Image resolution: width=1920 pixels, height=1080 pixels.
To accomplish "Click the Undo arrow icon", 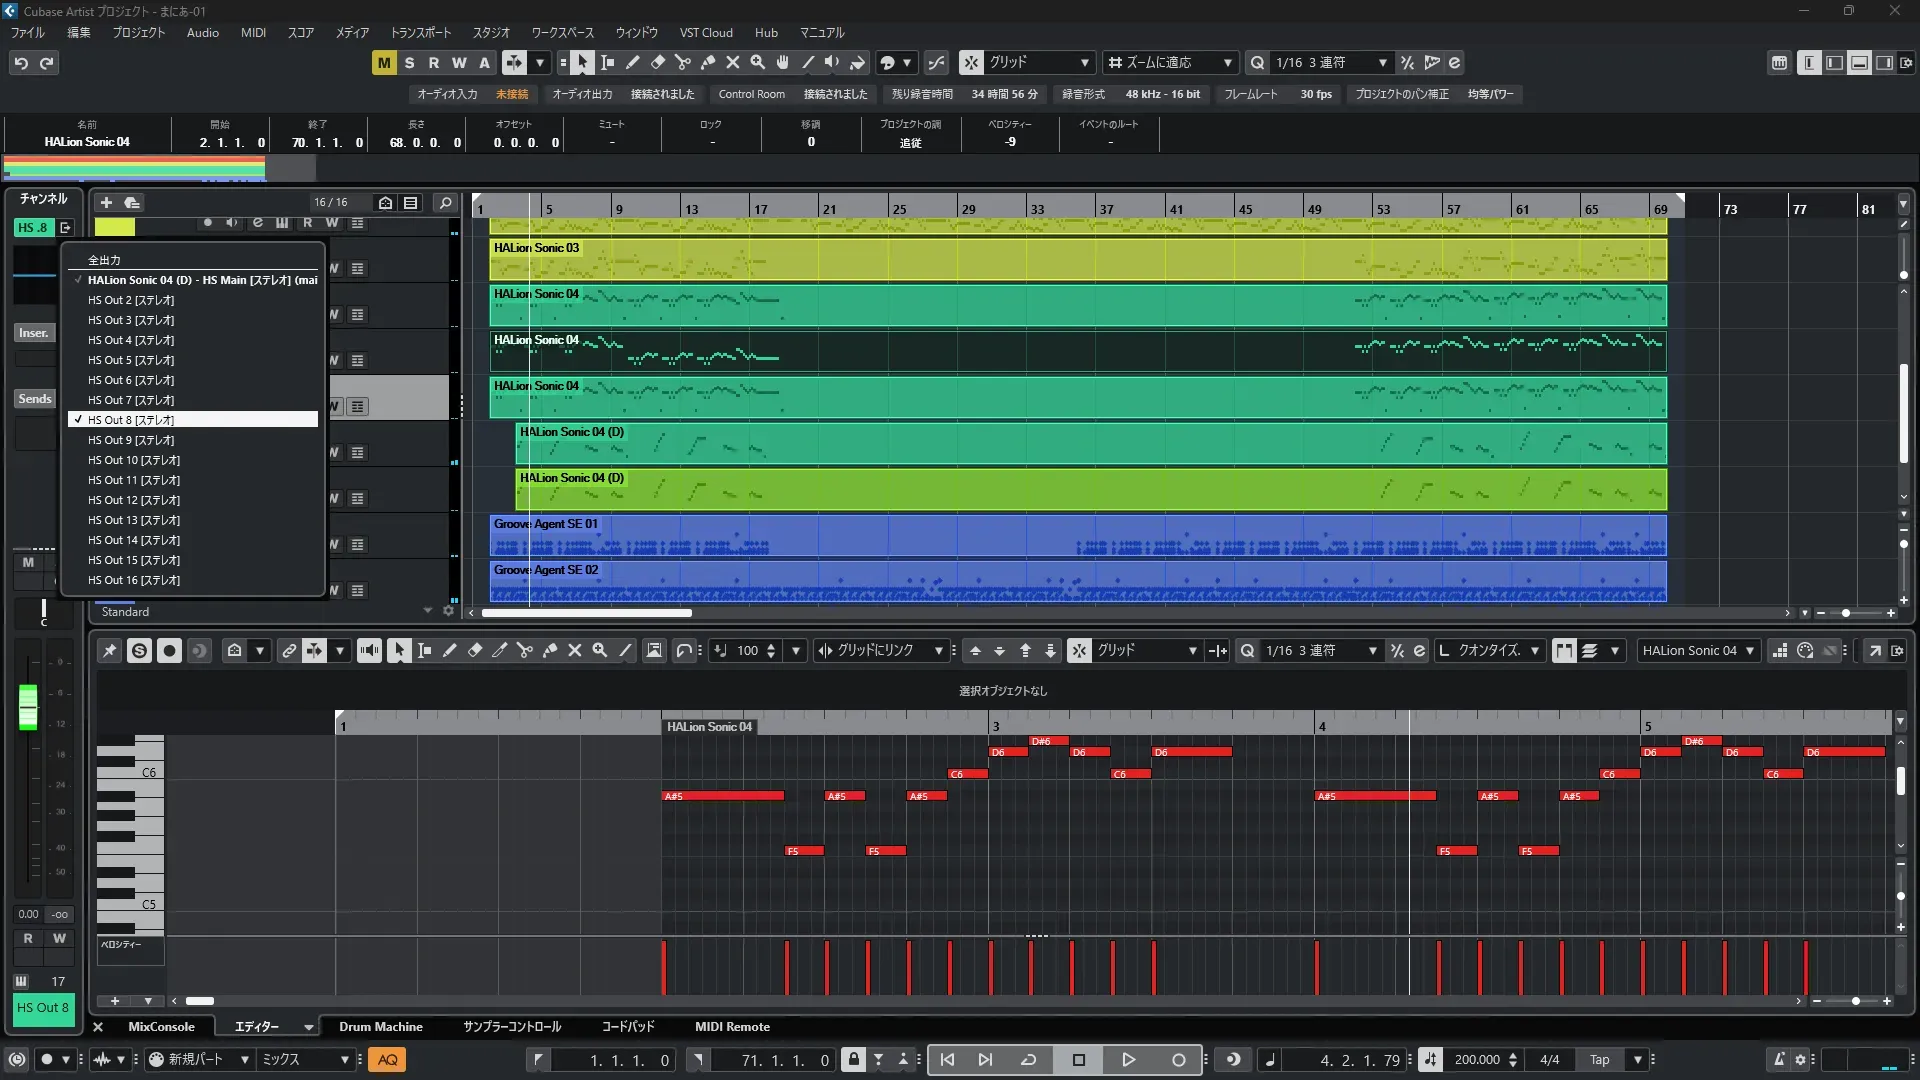I will (21, 63).
